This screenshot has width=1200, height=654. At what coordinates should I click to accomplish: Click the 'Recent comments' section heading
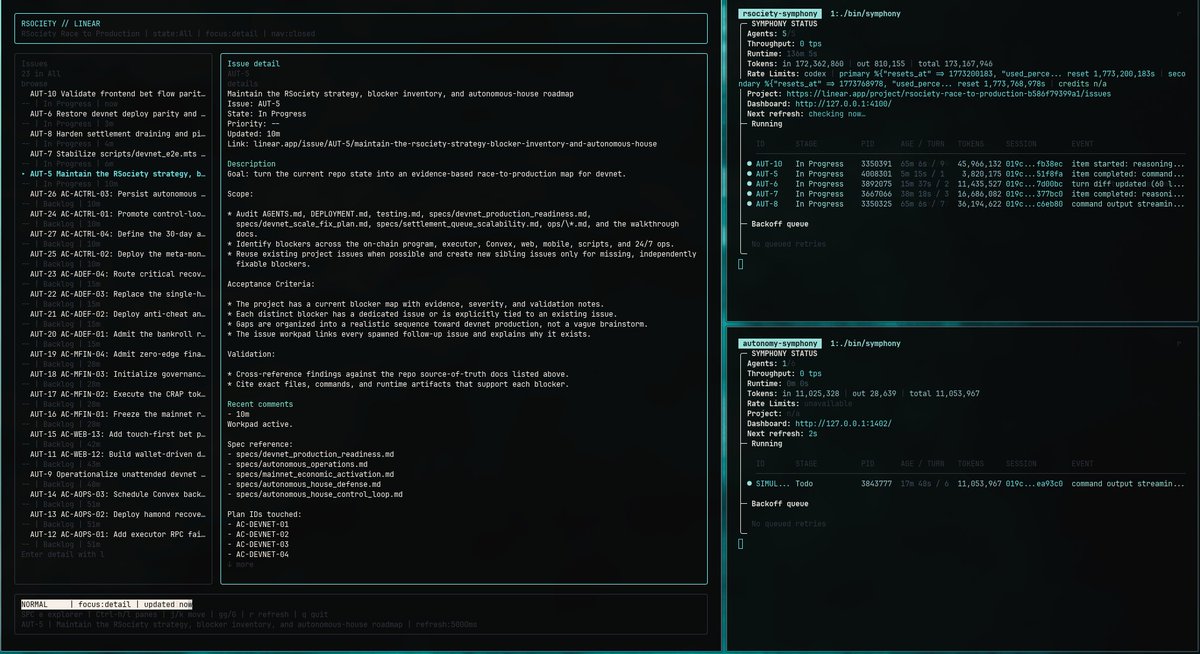pos(260,404)
